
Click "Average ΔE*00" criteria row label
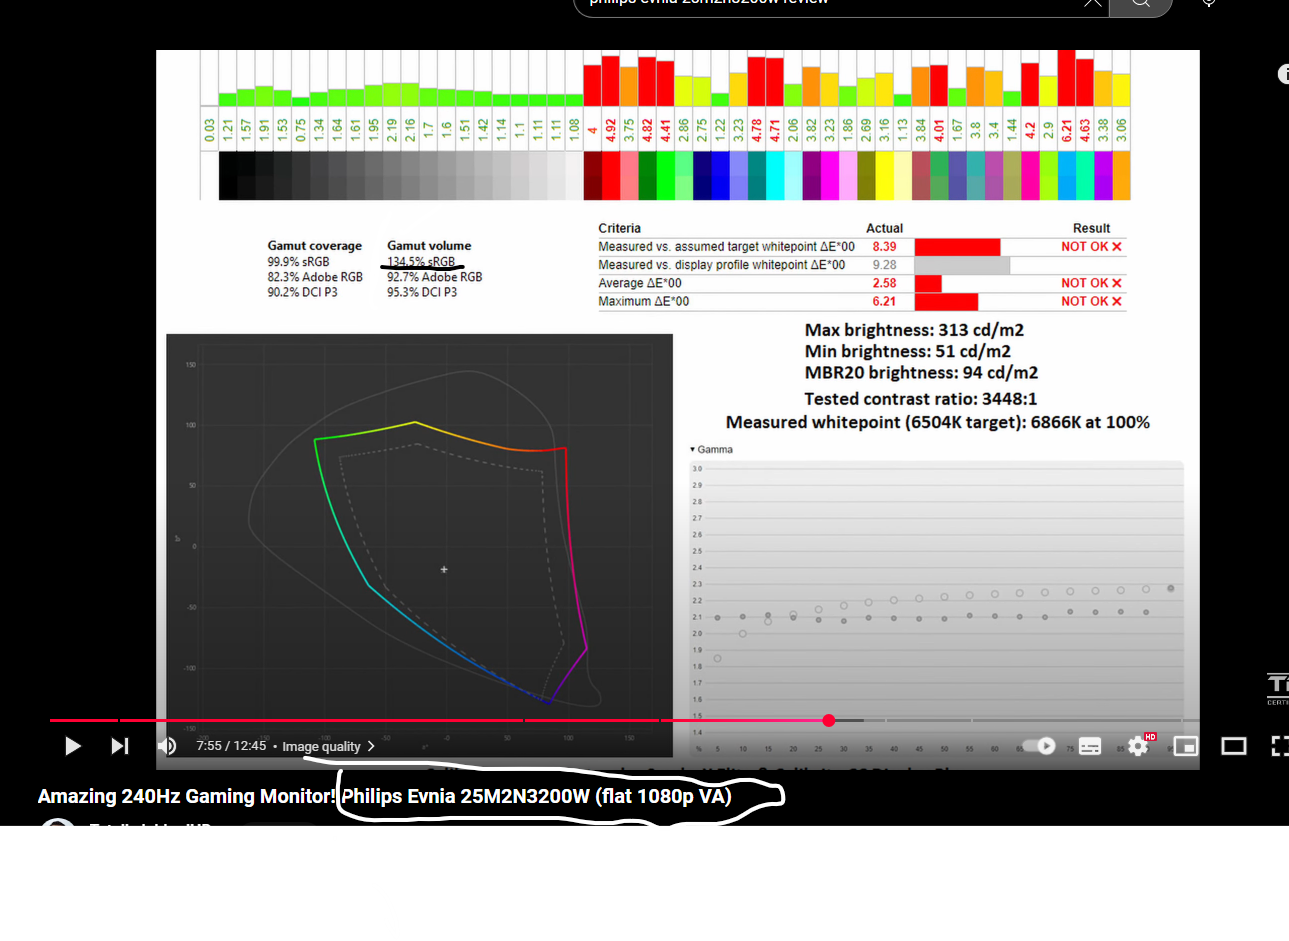640,284
